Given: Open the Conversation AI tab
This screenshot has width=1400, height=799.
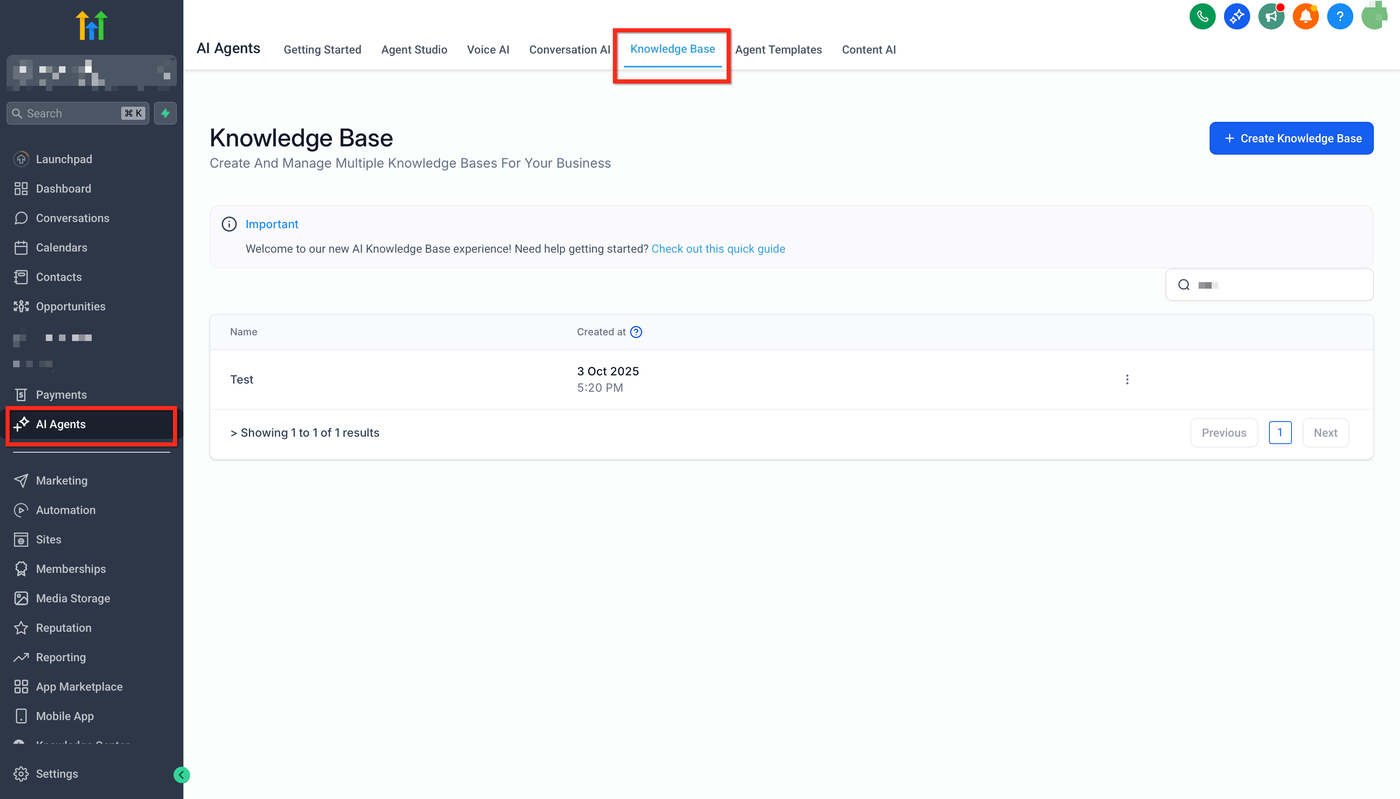Looking at the screenshot, I should click(x=569, y=50).
